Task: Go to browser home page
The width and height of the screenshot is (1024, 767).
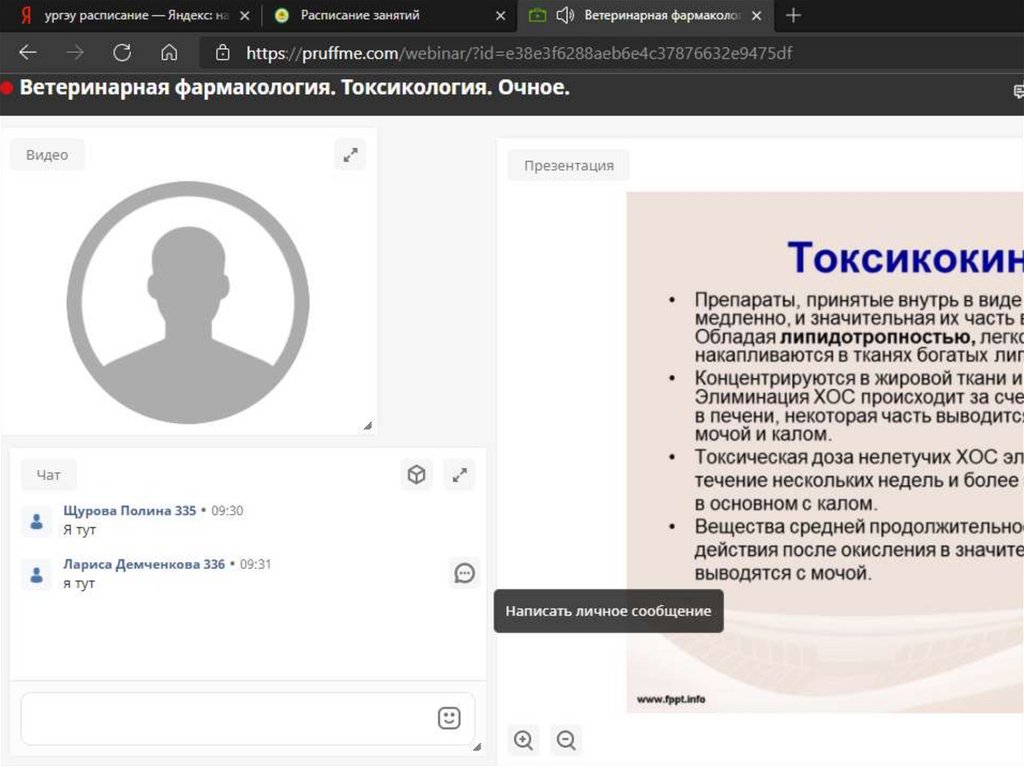Action: point(169,53)
